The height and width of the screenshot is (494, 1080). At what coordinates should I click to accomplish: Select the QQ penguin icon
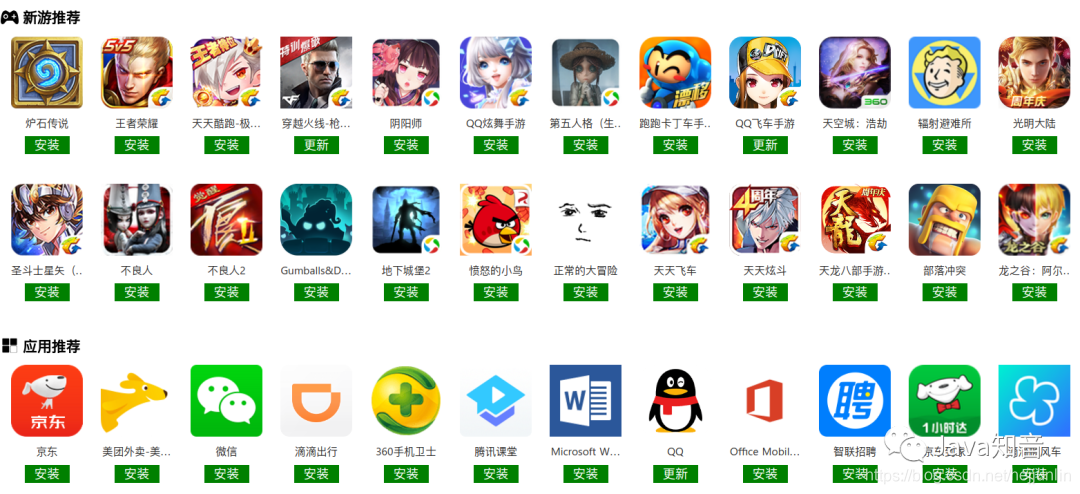point(675,401)
